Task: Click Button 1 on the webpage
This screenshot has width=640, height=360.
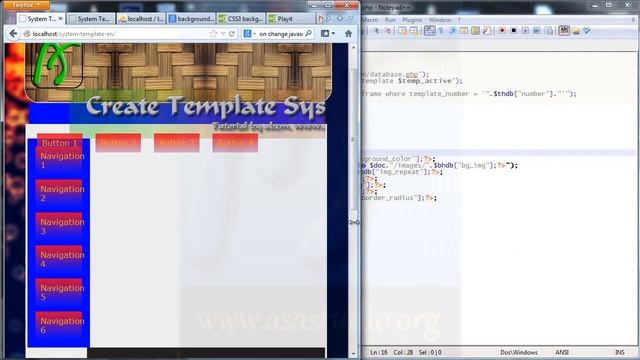Action: click(60, 143)
